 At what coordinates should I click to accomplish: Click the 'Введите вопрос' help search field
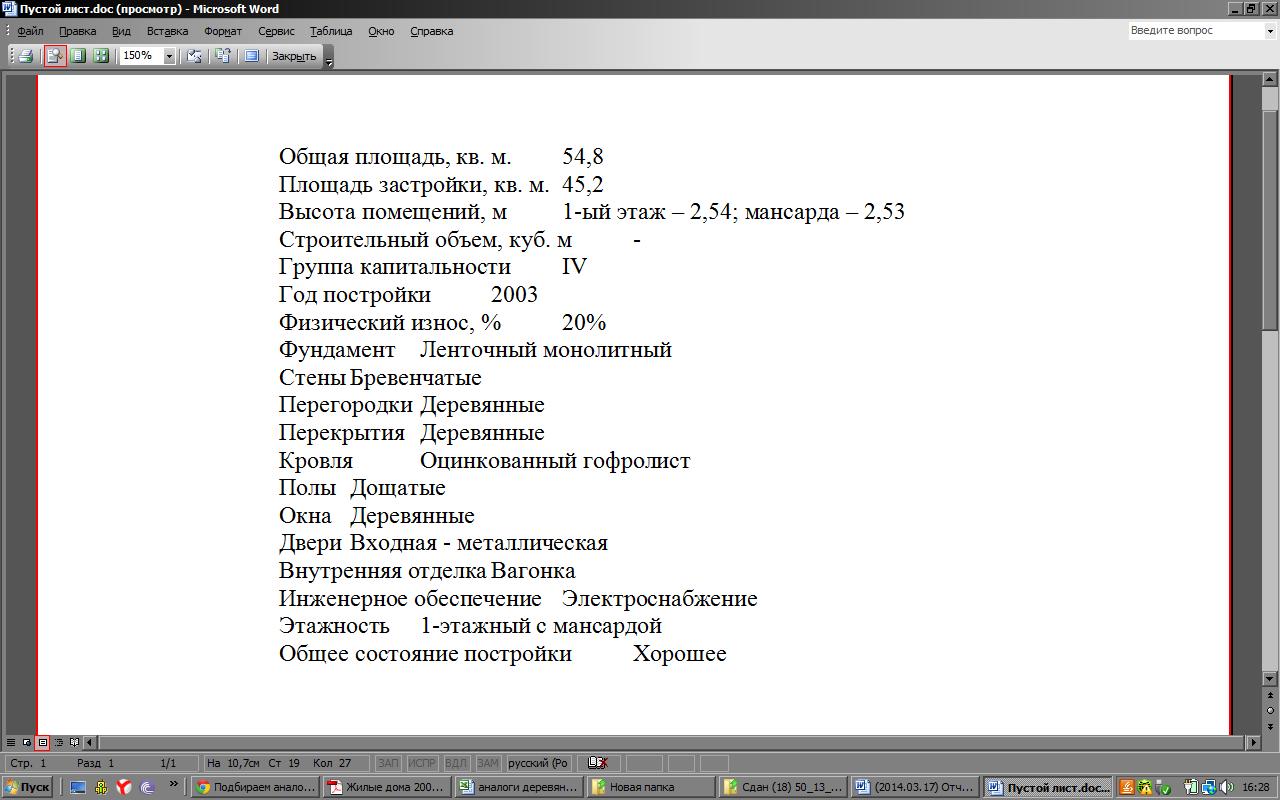tap(1195, 31)
